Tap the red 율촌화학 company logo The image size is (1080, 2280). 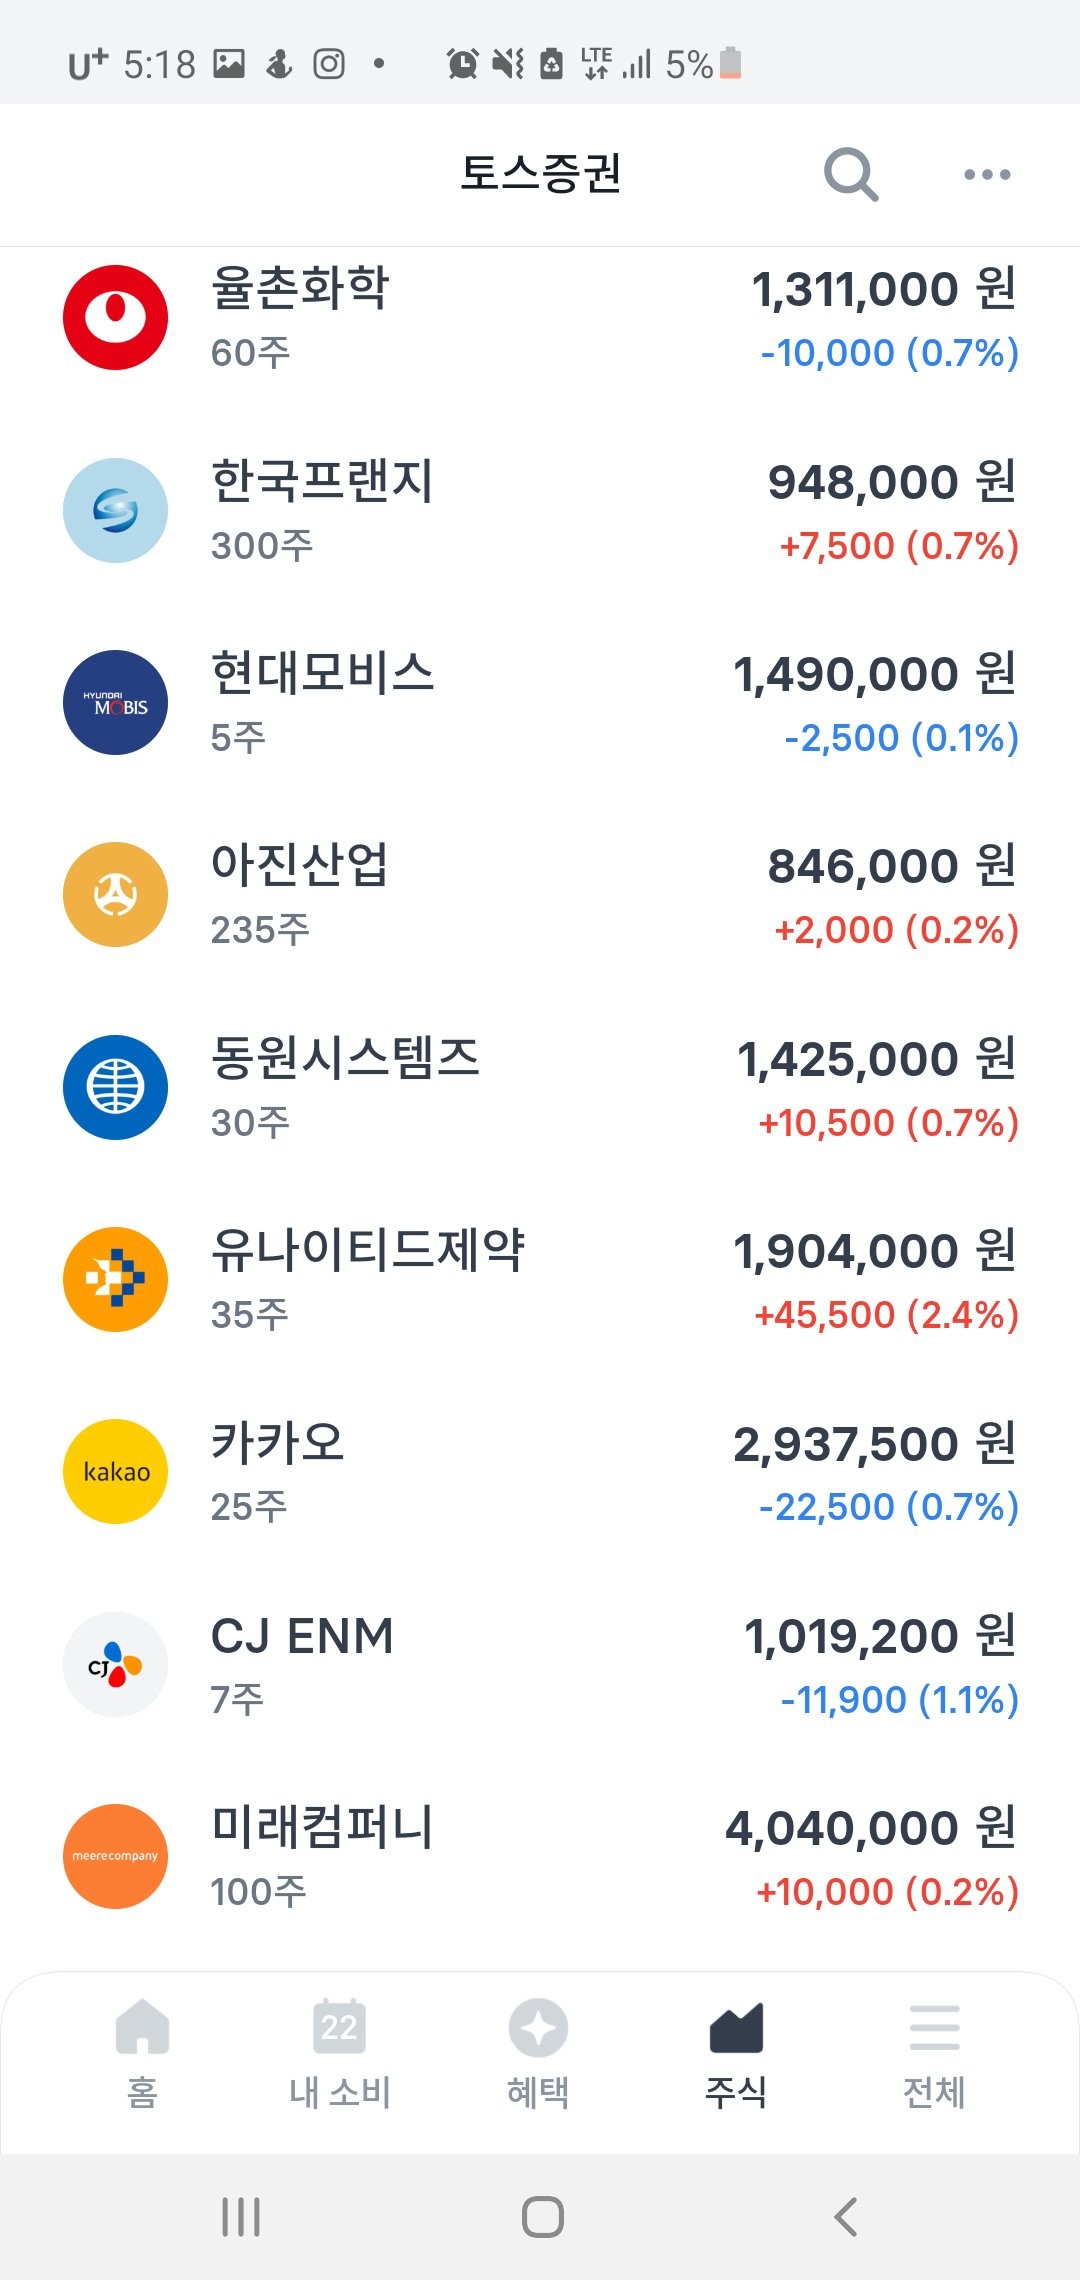point(115,317)
